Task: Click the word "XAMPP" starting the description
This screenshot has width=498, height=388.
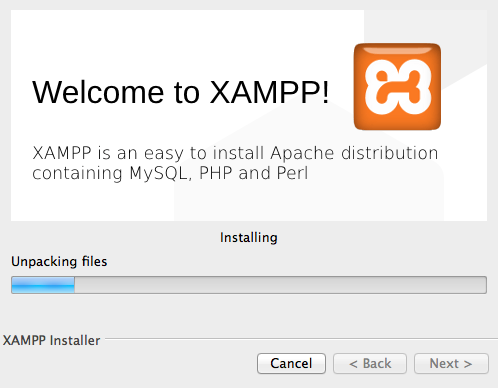Action: [x=62, y=153]
